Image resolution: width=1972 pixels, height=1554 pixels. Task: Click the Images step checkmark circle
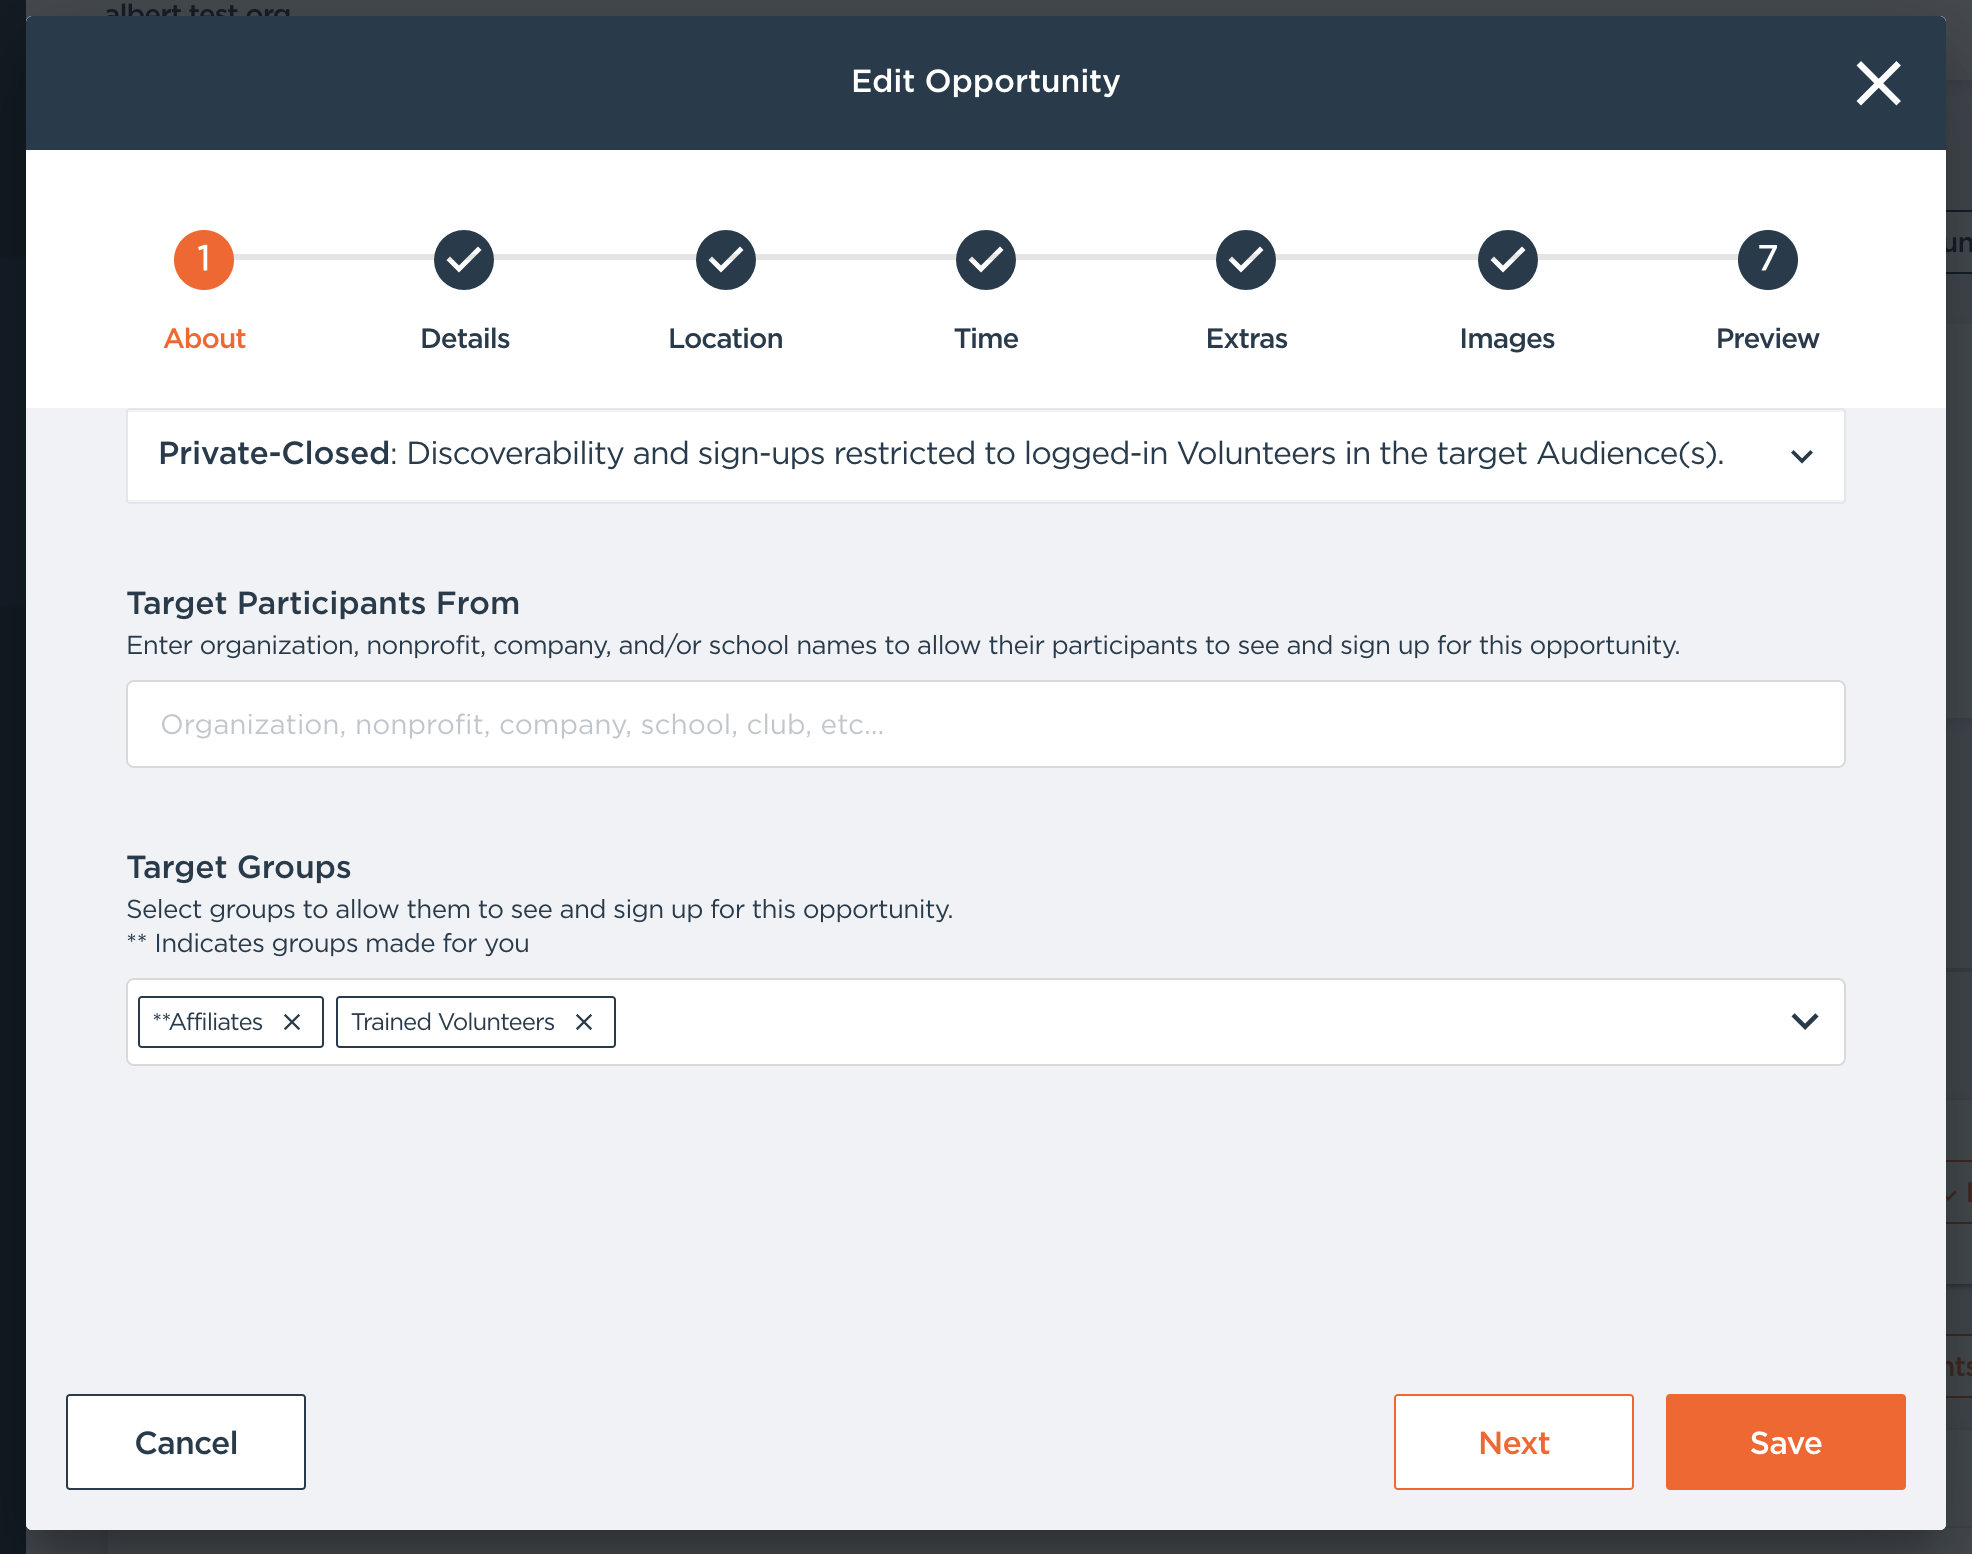1507,260
